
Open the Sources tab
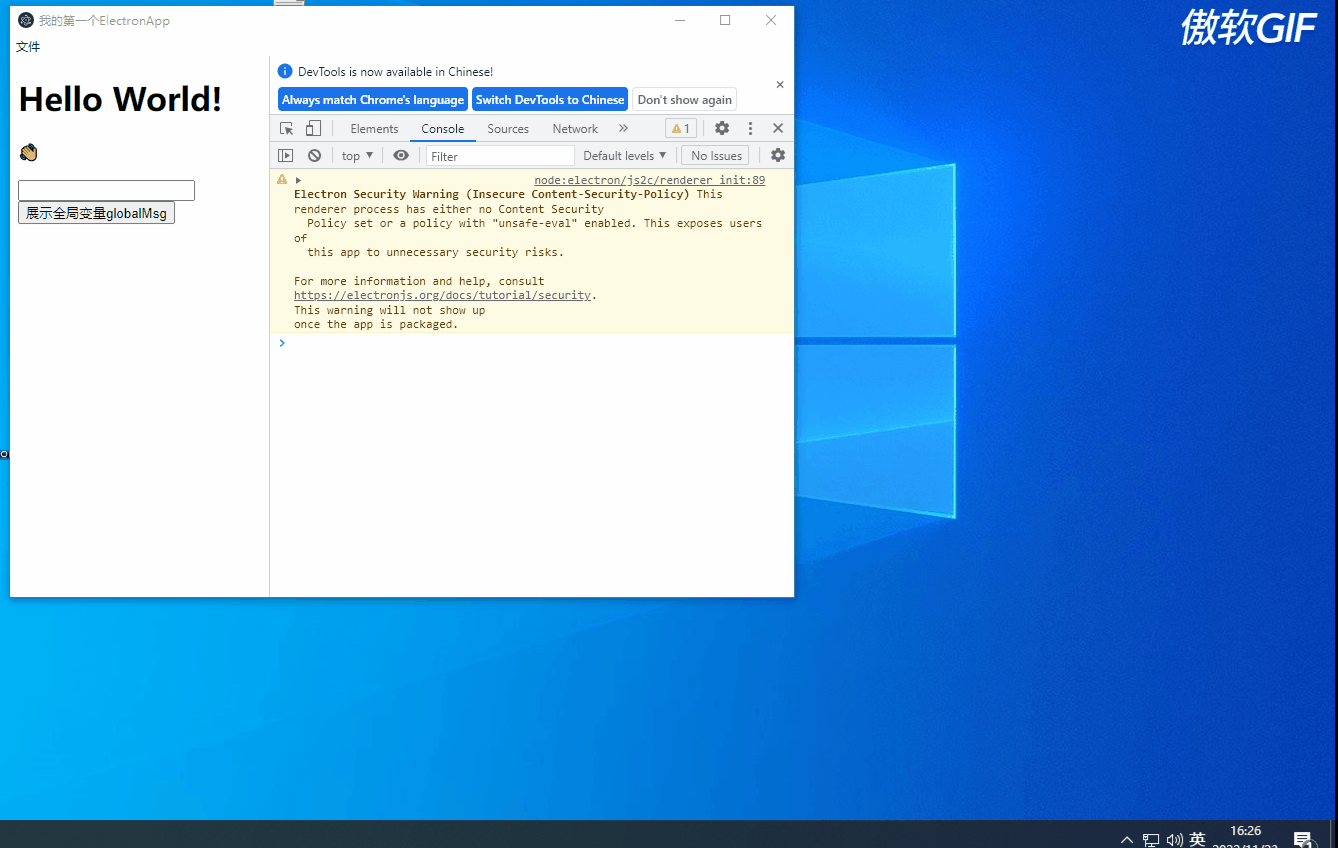point(508,129)
